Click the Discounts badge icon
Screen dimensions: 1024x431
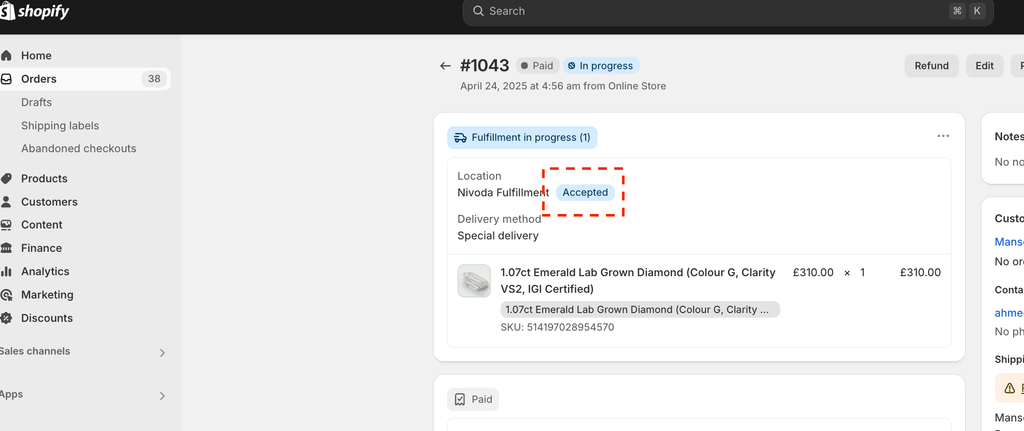(6, 318)
